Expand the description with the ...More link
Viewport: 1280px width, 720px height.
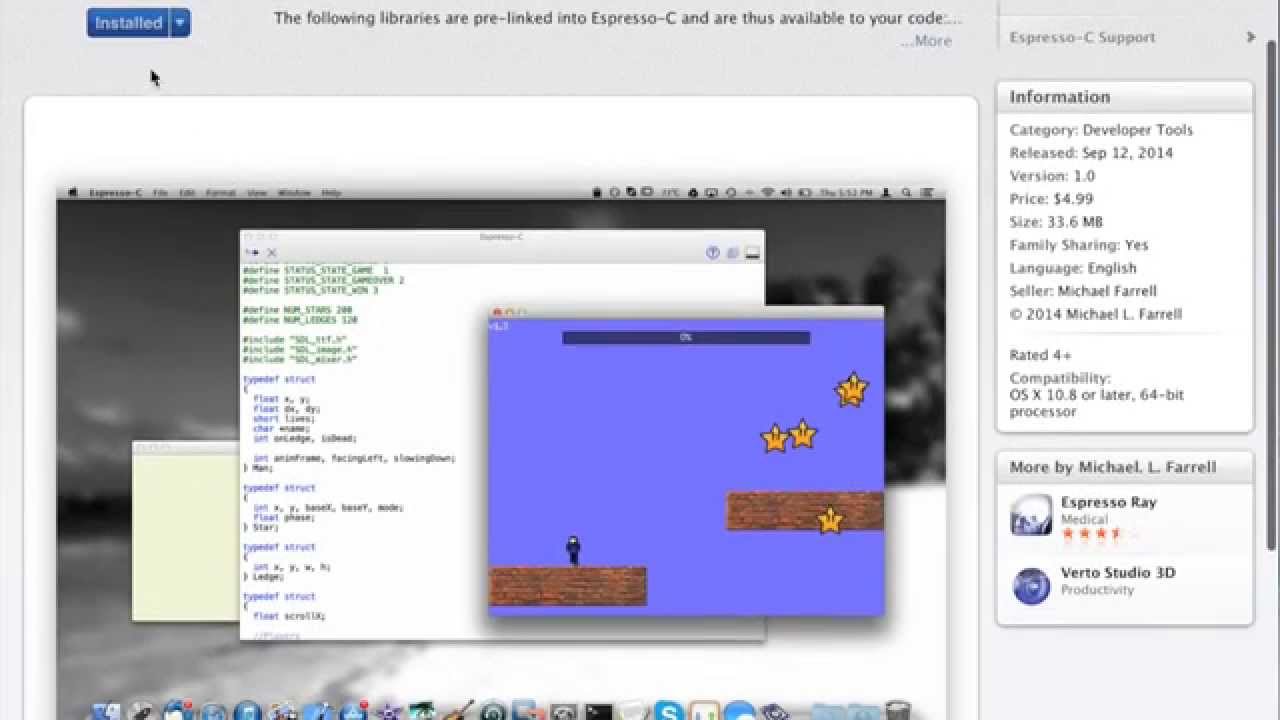tap(926, 41)
